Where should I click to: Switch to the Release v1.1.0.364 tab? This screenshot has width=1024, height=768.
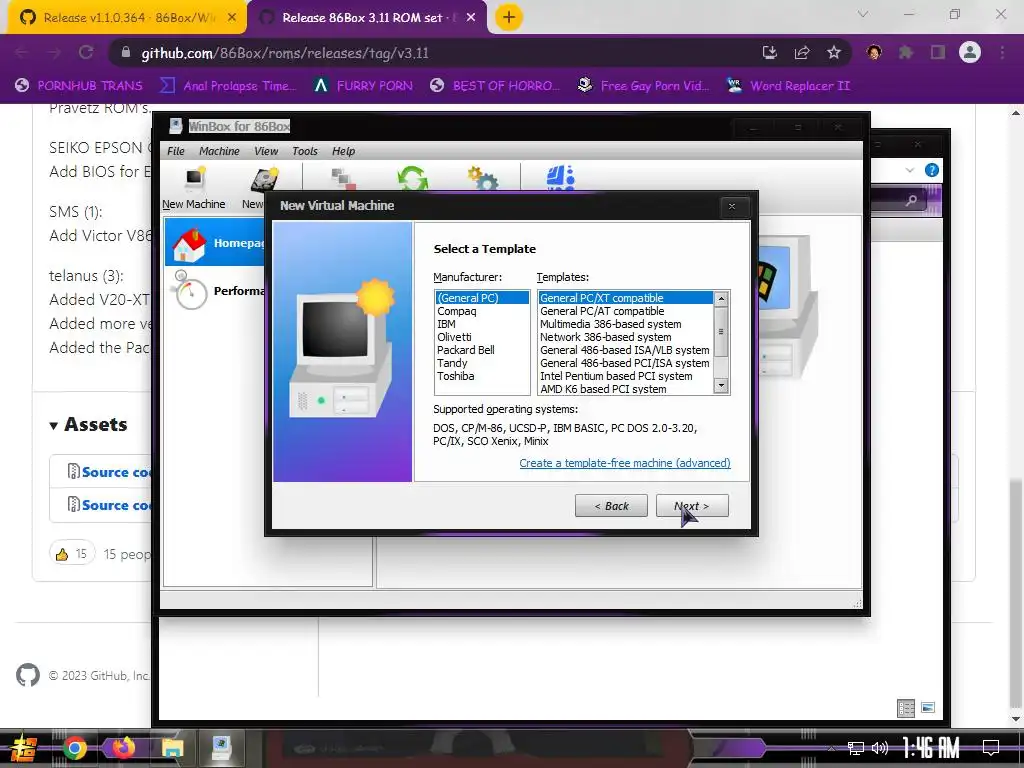(x=127, y=18)
